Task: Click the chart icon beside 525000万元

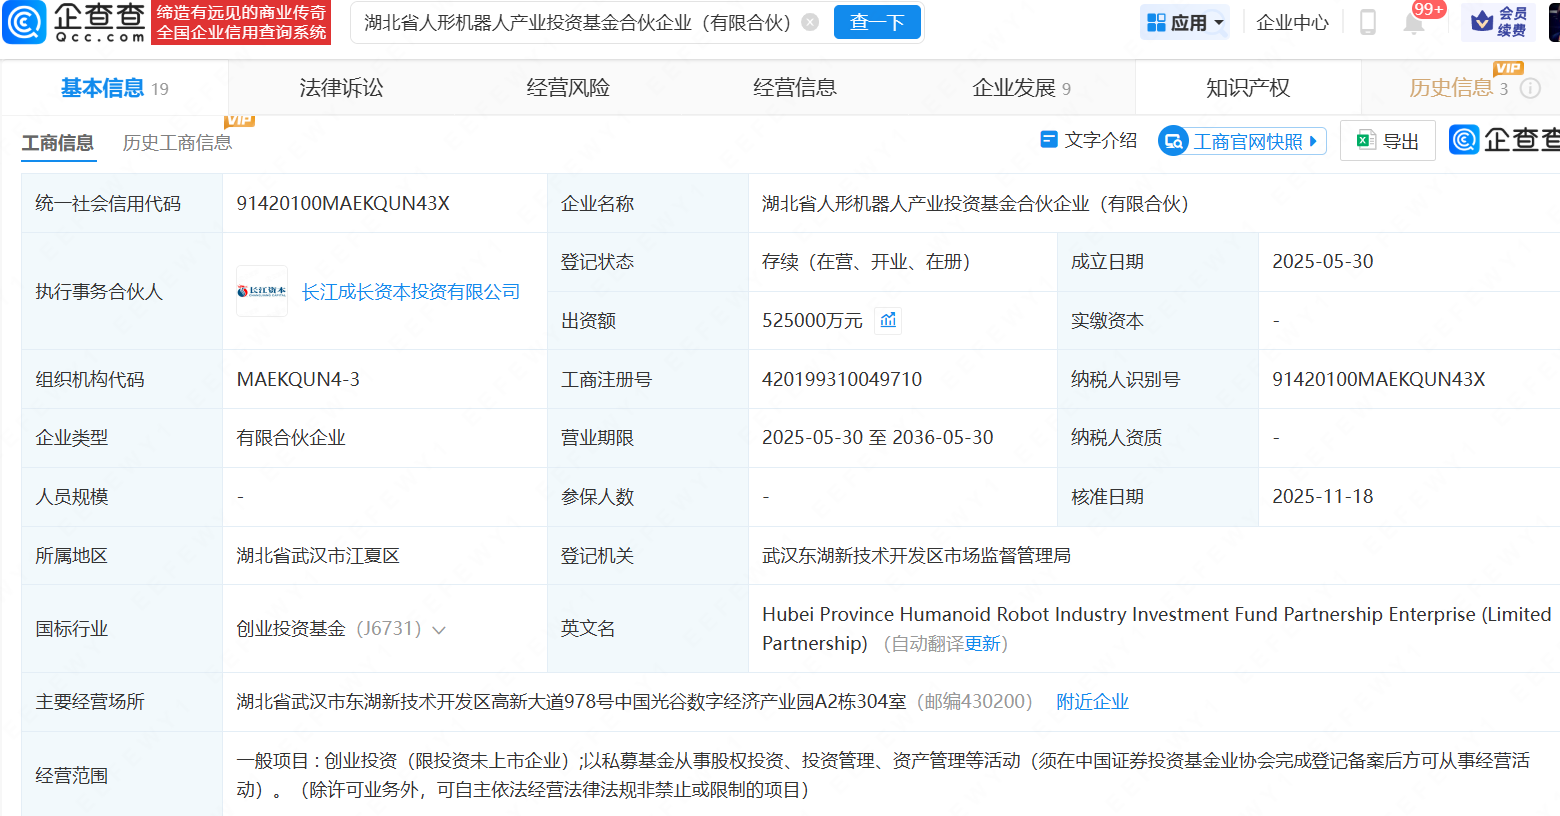Action: (x=888, y=320)
